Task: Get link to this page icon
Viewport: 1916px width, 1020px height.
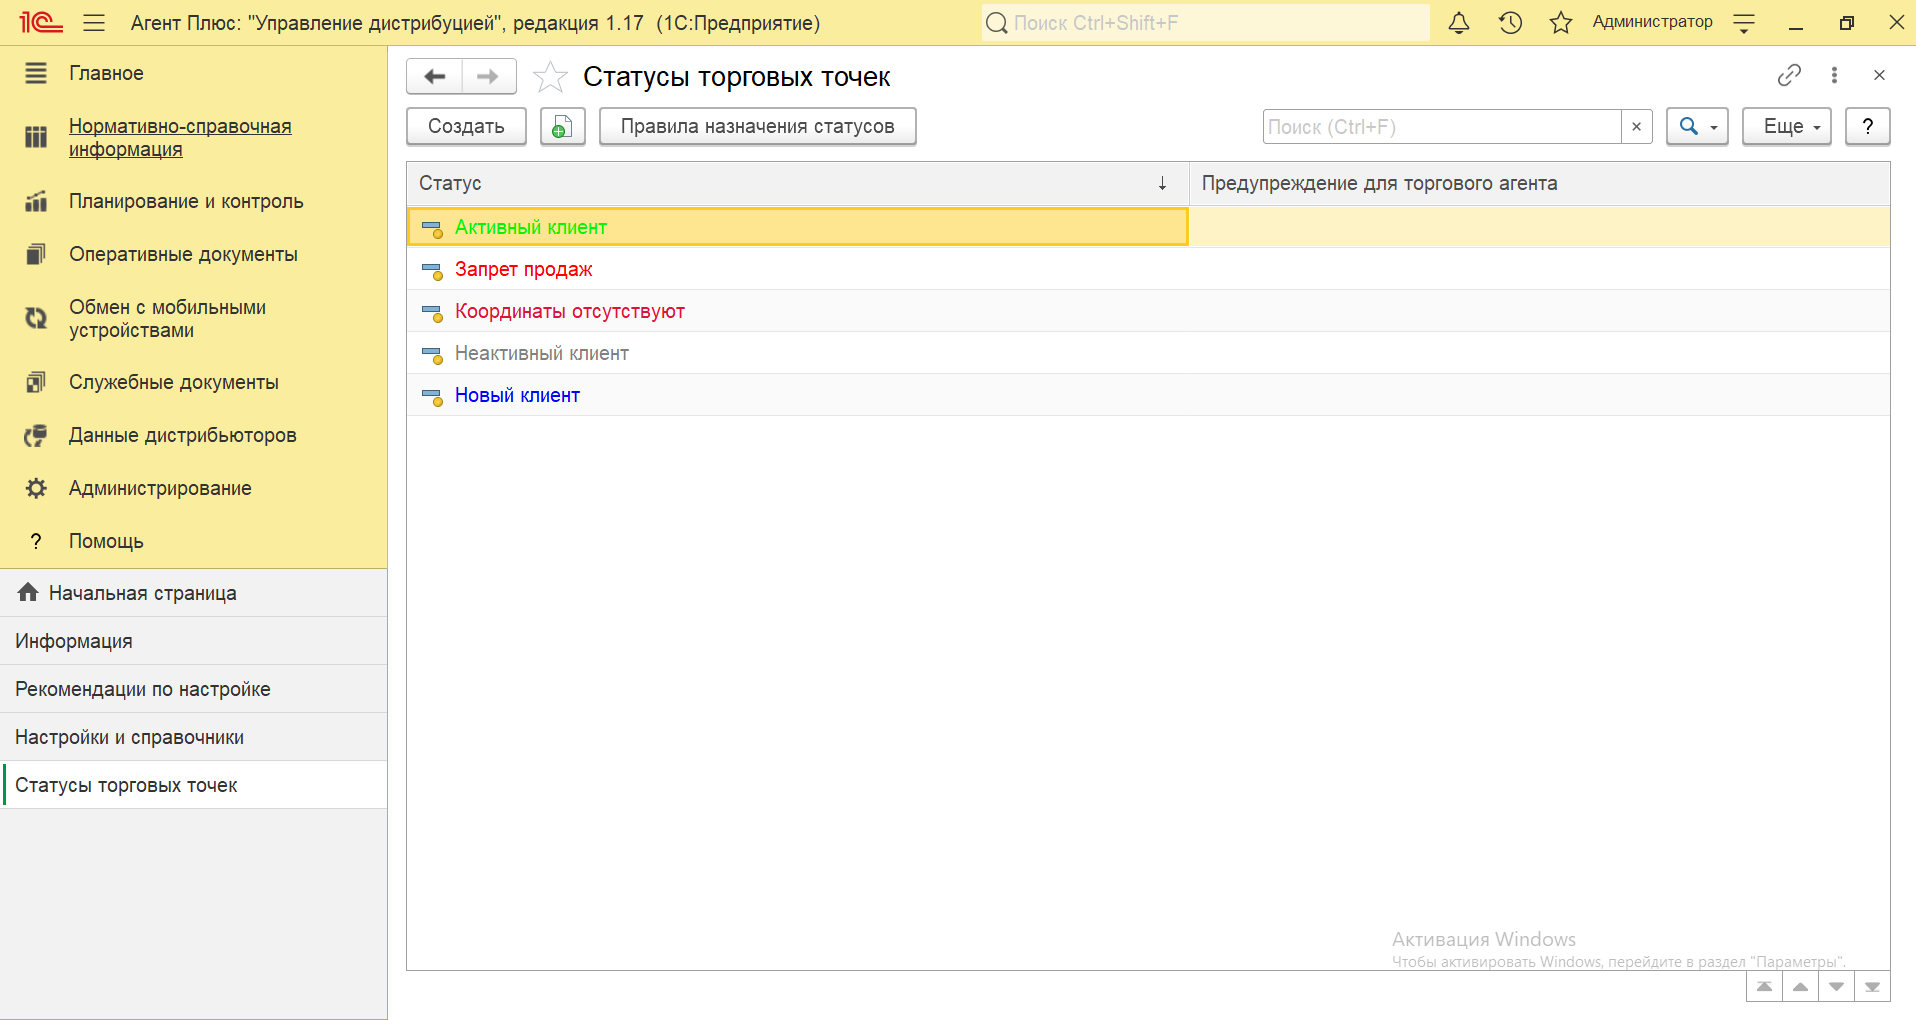Action: tap(1789, 75)
